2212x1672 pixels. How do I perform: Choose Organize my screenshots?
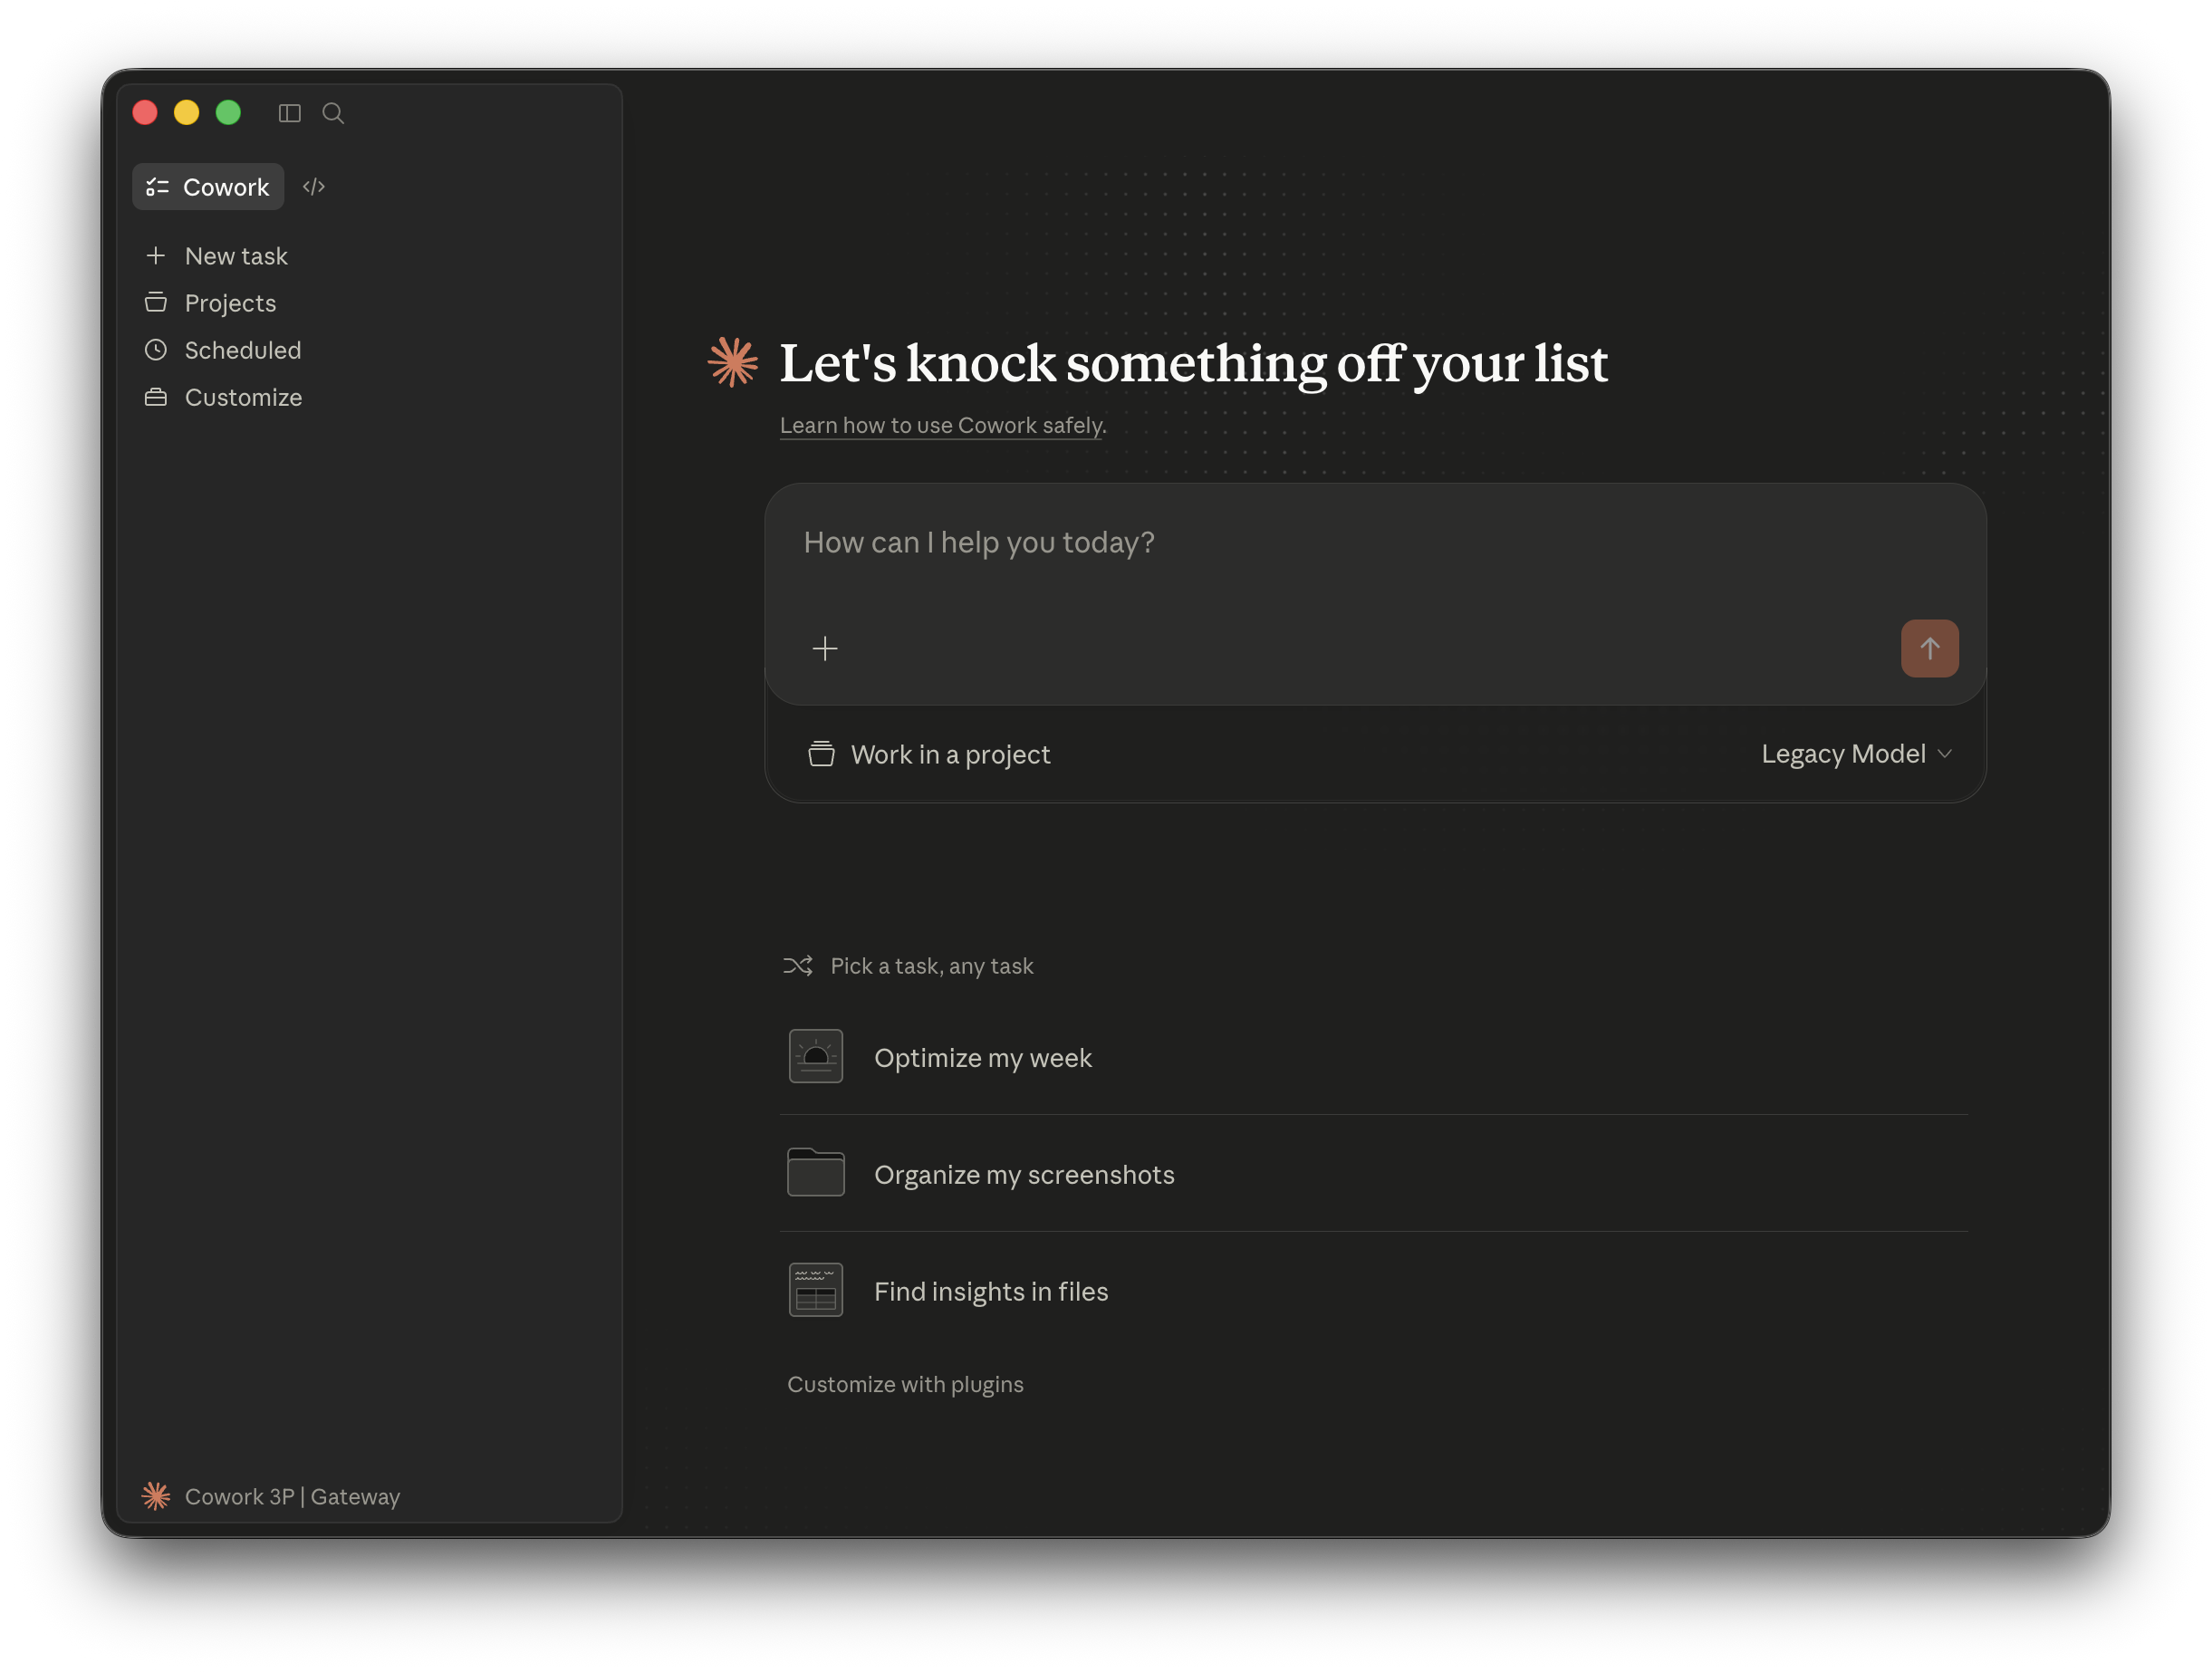(1374, 1174)
